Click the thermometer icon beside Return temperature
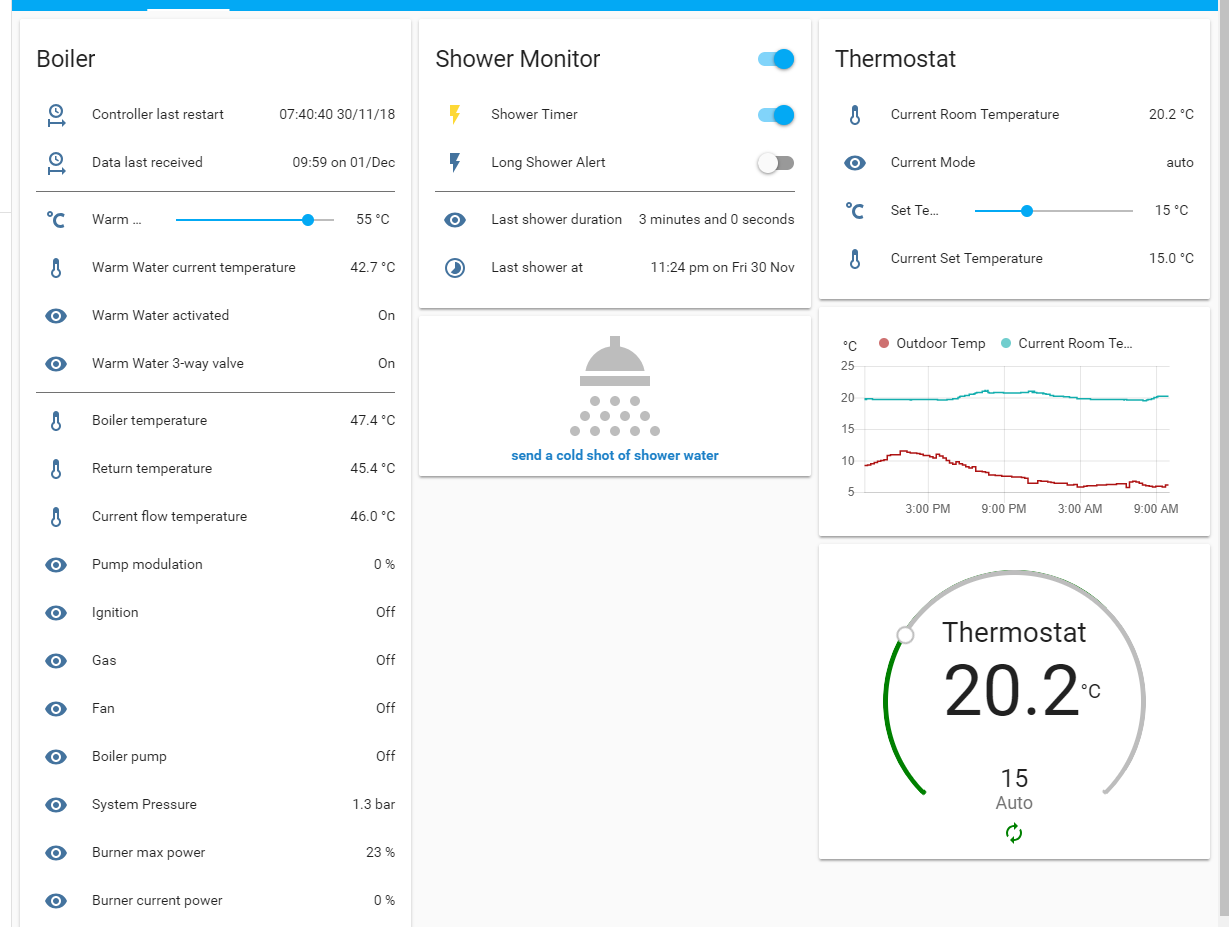 point(56,468)
